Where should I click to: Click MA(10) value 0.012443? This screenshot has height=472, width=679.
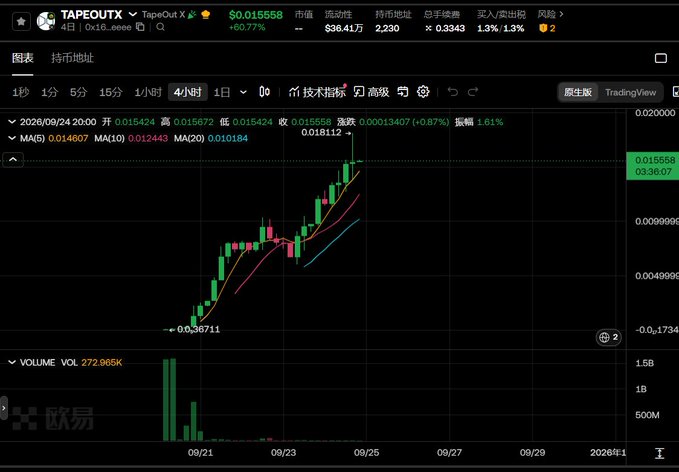[148, 139]
